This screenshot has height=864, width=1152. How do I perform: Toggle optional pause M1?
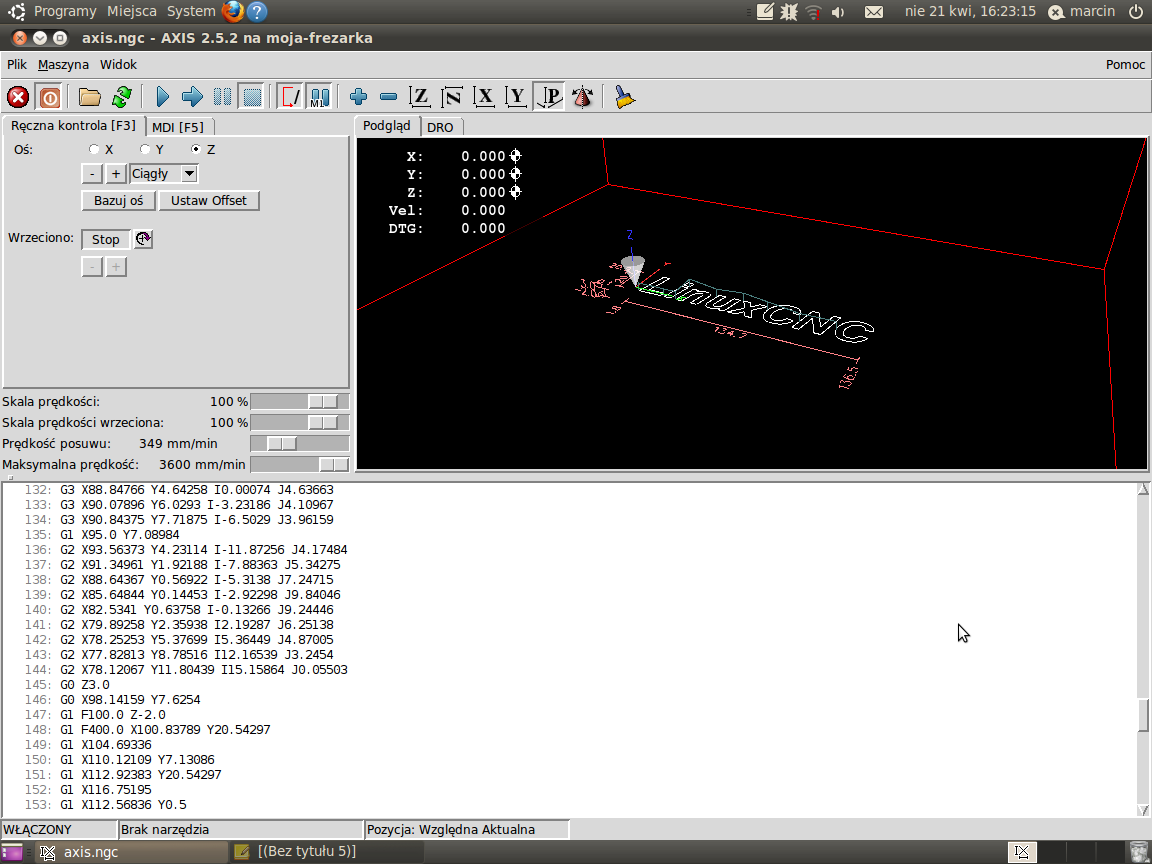pyautogui.click(x=319, y=97)
